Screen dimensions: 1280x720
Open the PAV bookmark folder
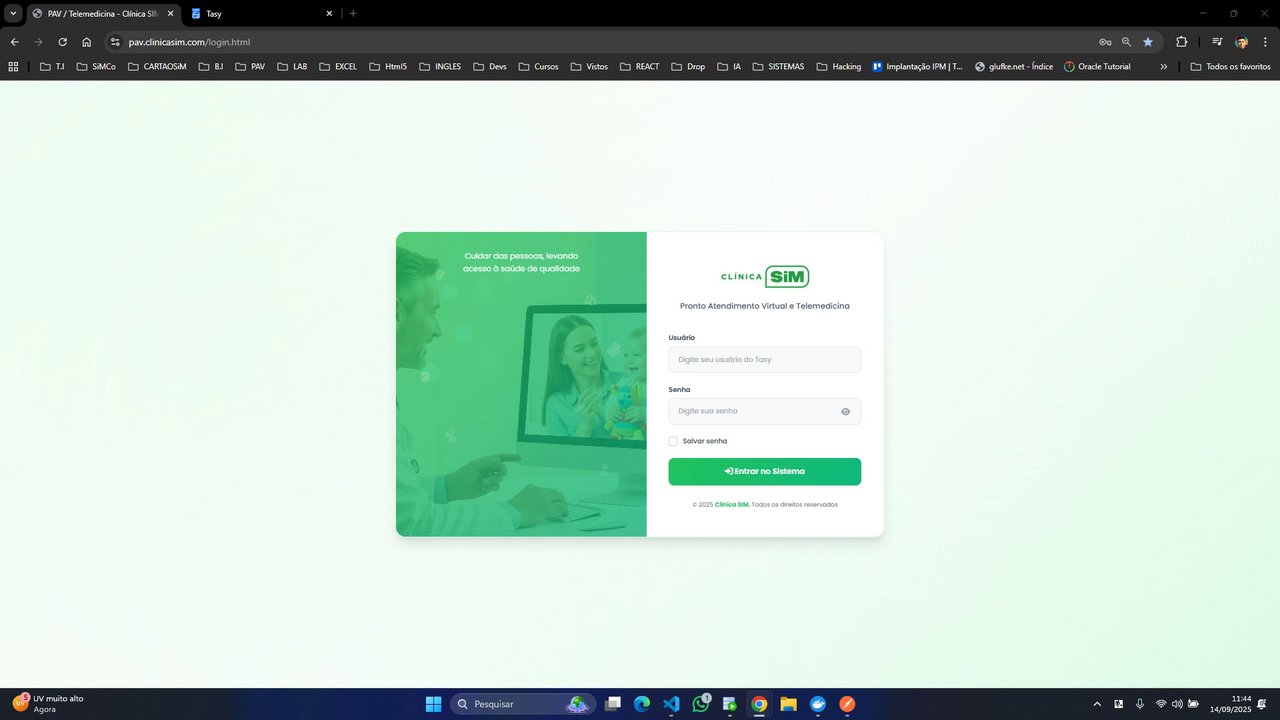250,67
